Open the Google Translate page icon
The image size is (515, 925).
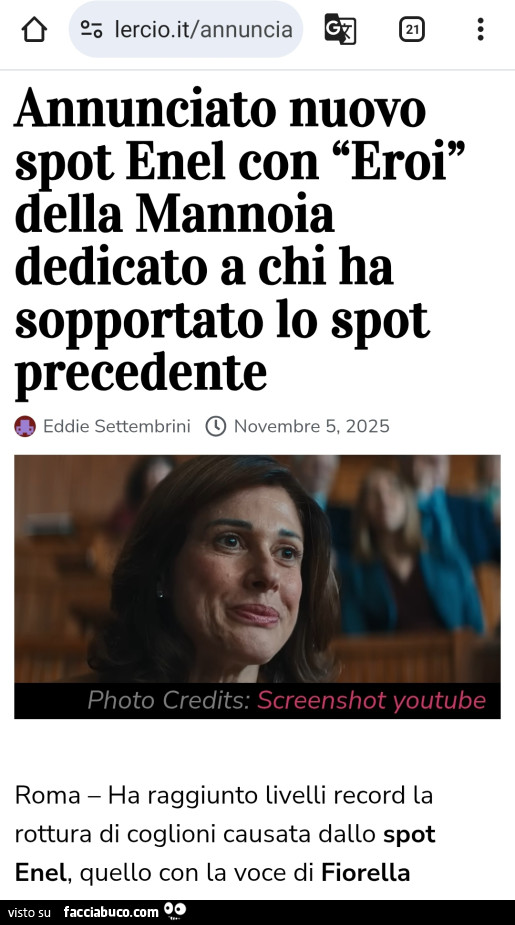pos(340,29)
